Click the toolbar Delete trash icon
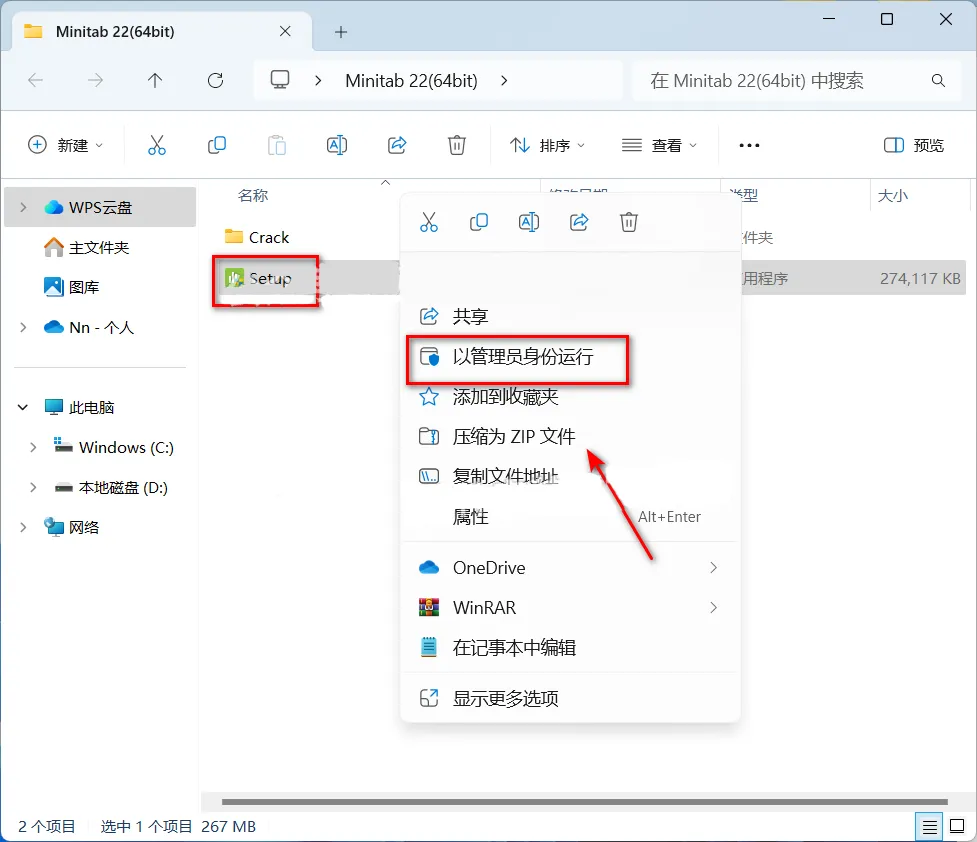 click(457, 145)
